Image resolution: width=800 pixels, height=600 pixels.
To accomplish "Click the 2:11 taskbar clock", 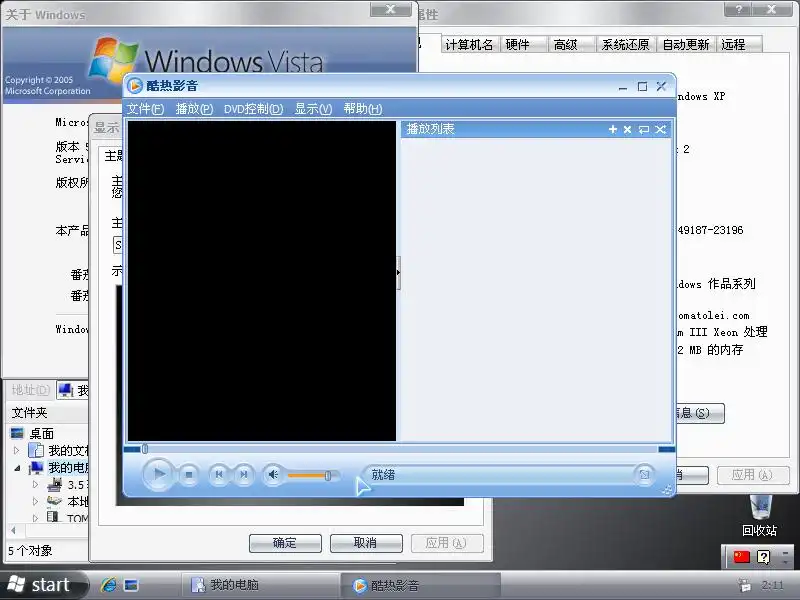I will 772,585.
